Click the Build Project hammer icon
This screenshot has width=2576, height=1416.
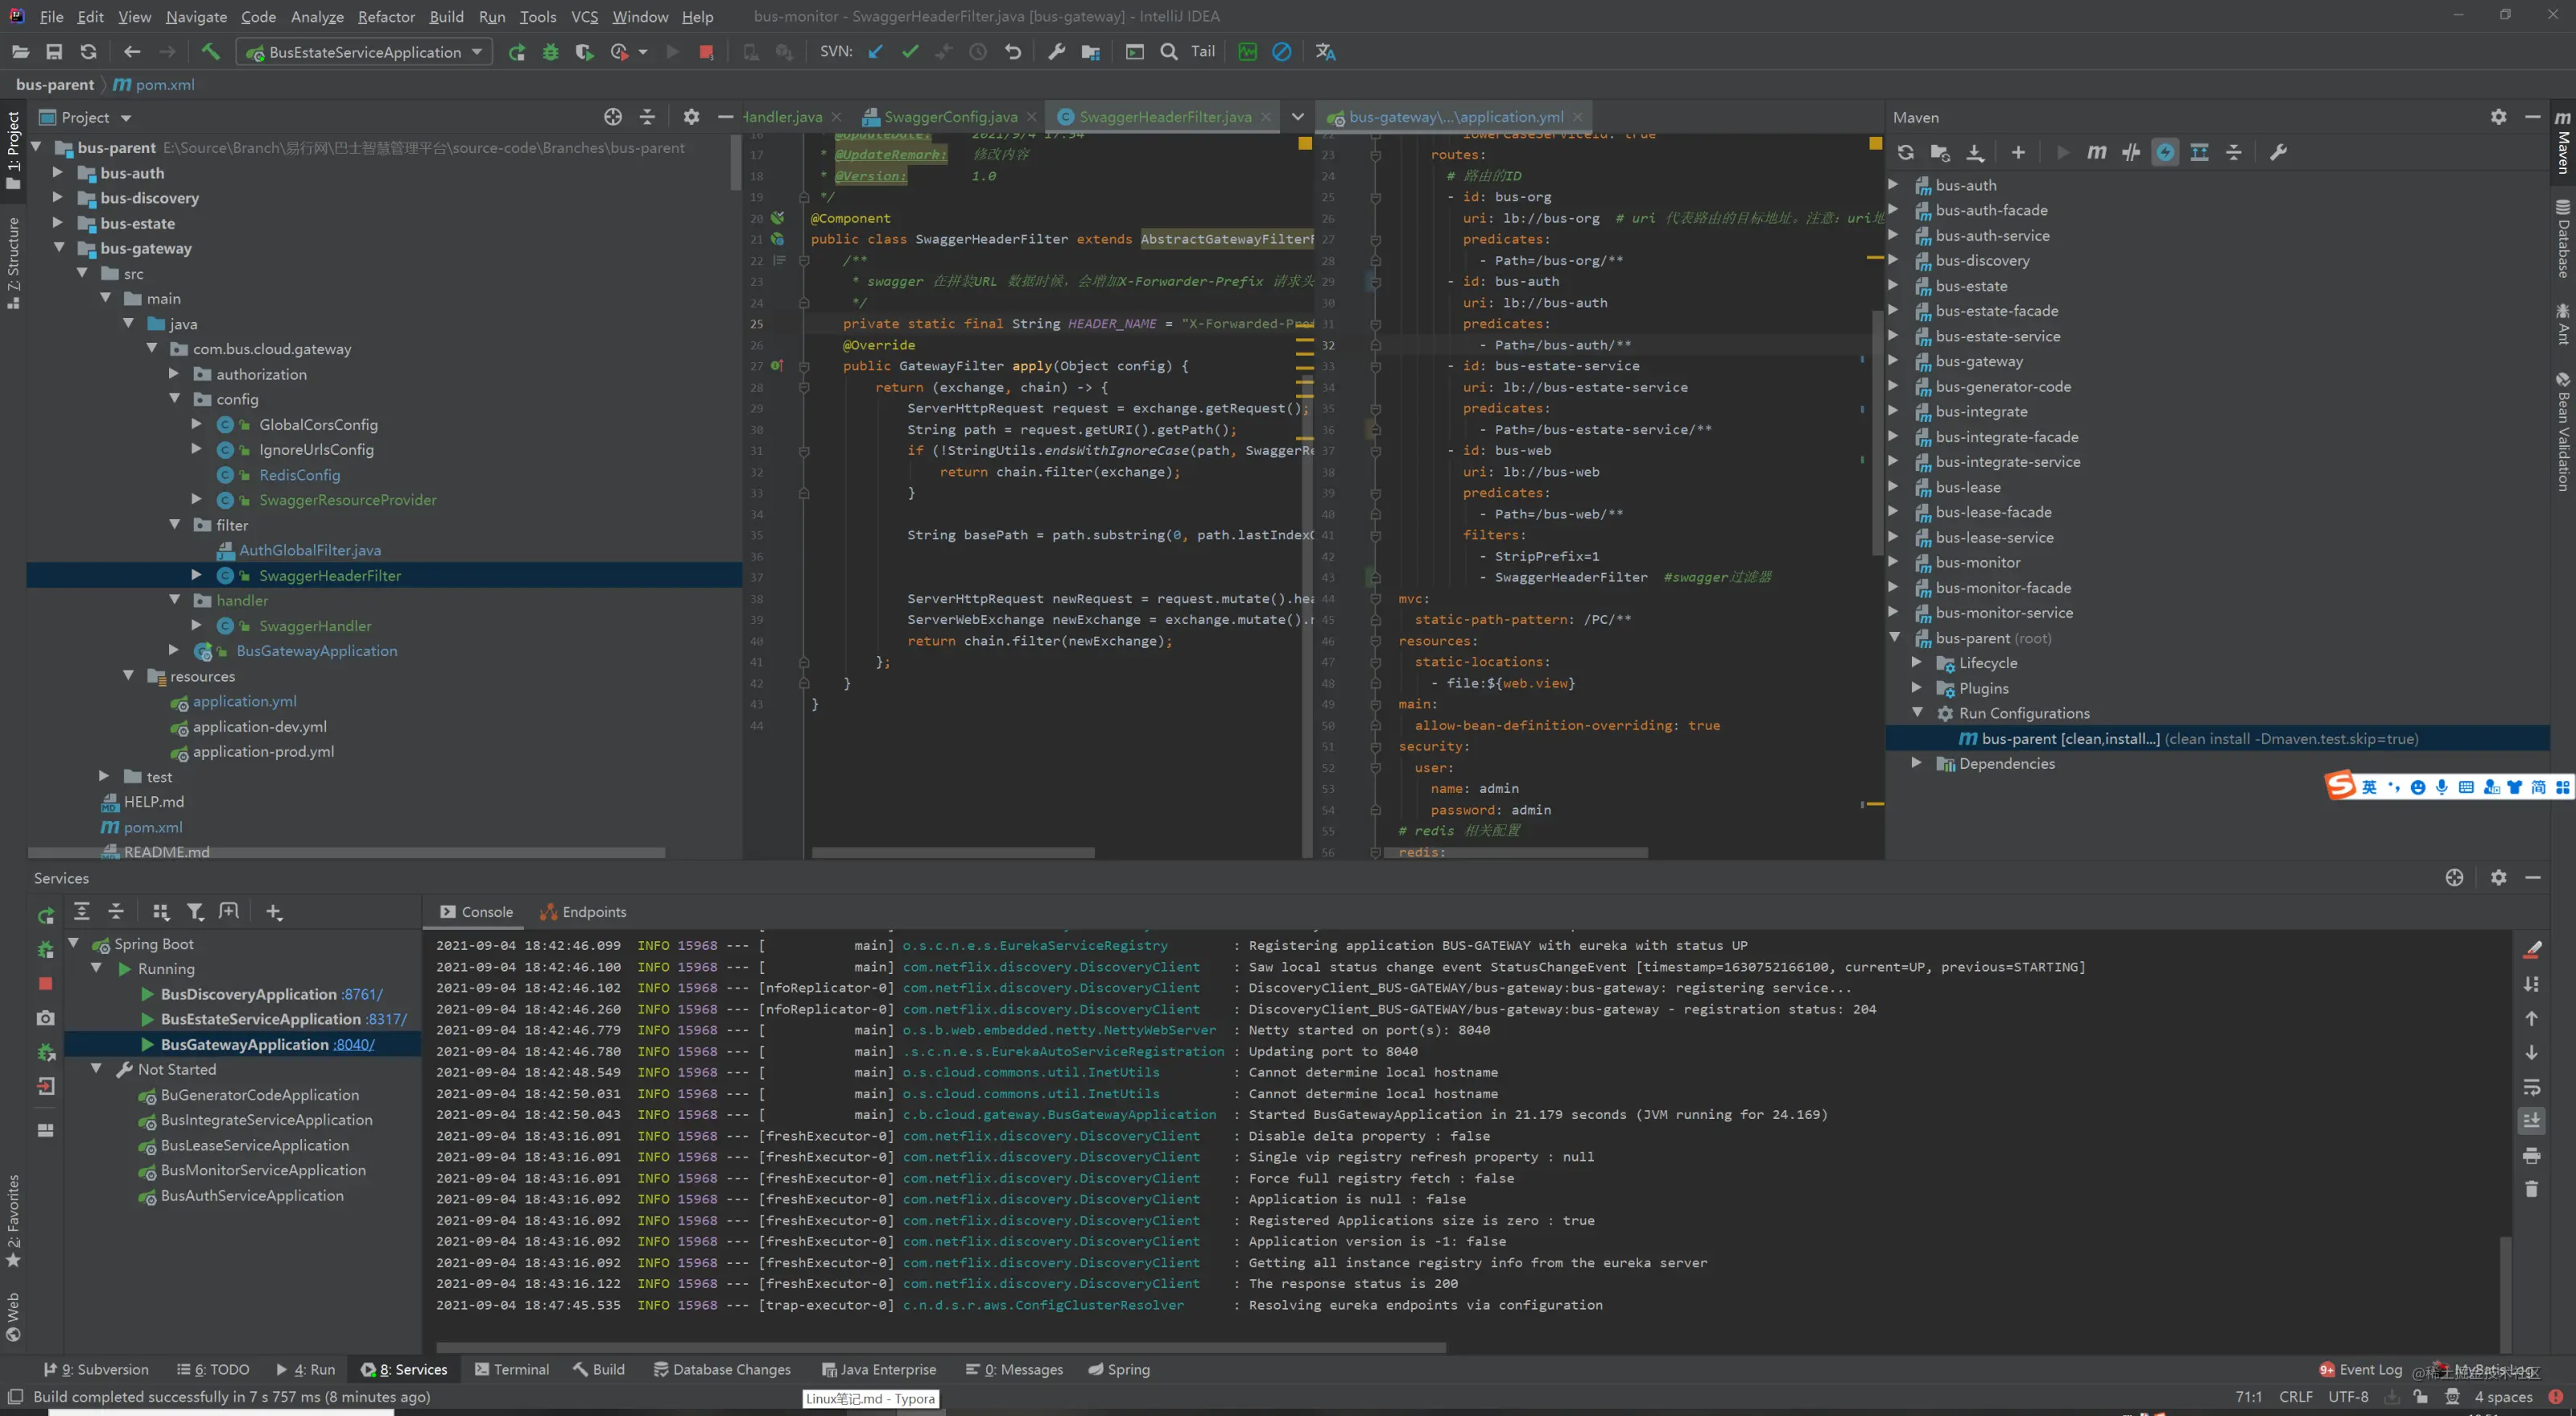point(210,52)
